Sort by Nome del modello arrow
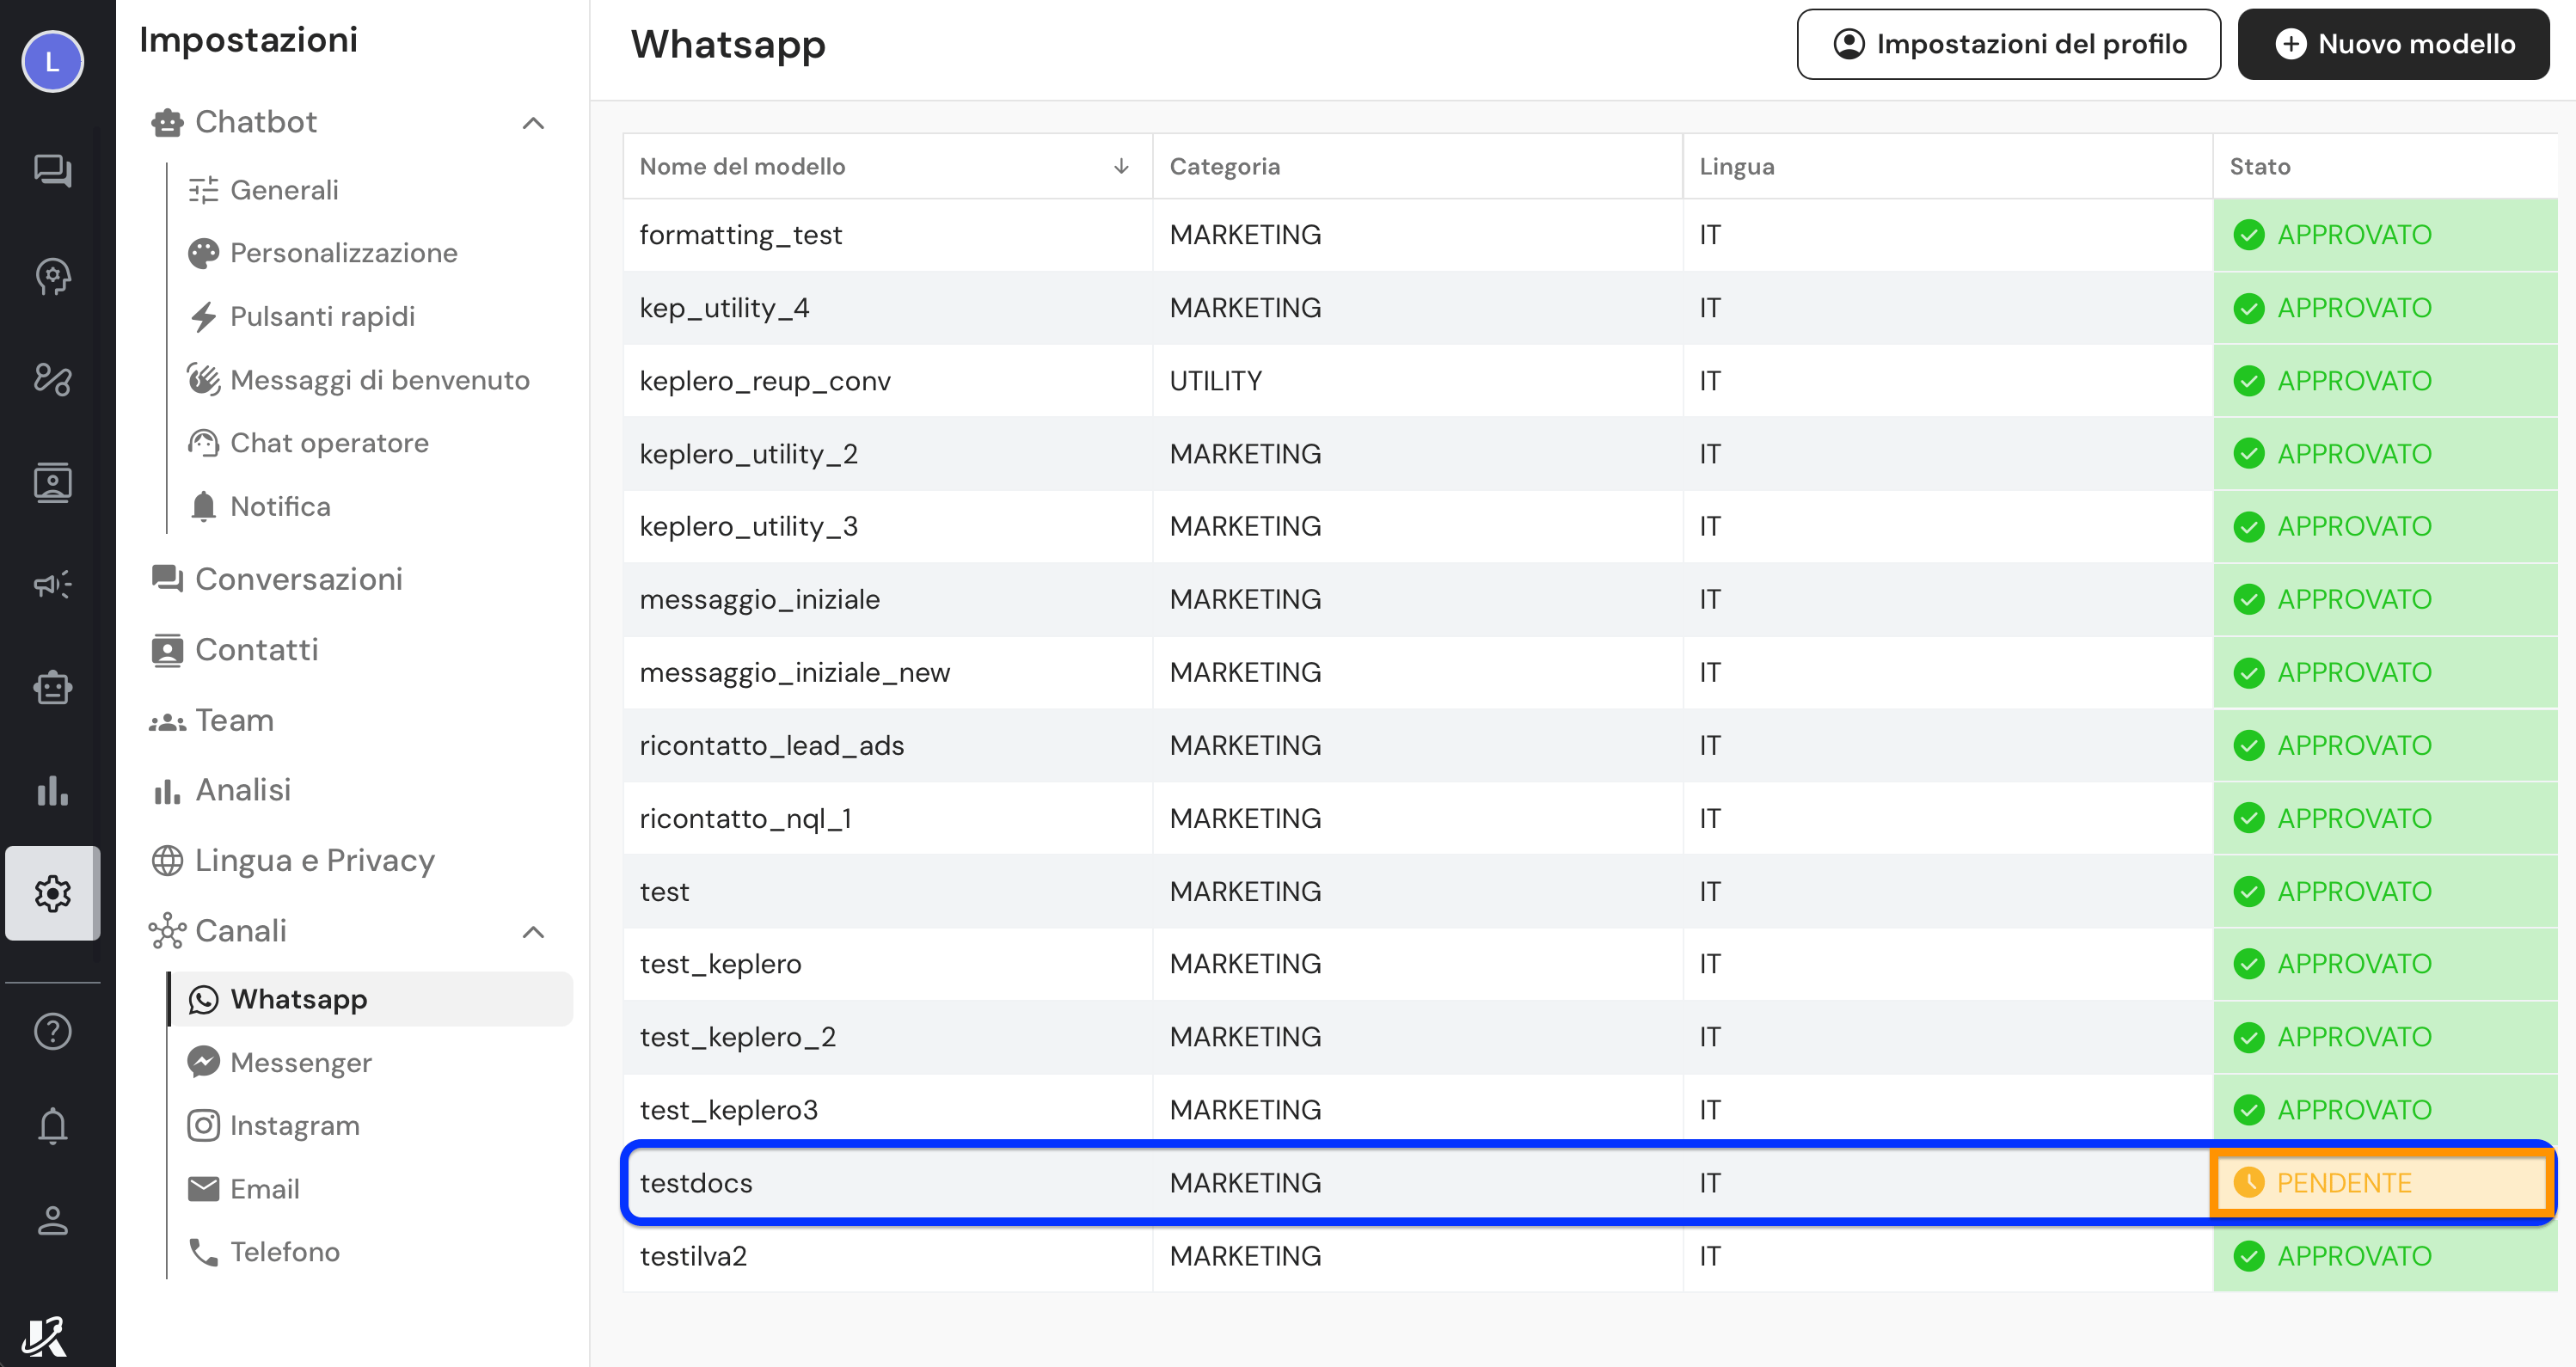This screenshot has width=2576, height=1367. click(1121, 166)
